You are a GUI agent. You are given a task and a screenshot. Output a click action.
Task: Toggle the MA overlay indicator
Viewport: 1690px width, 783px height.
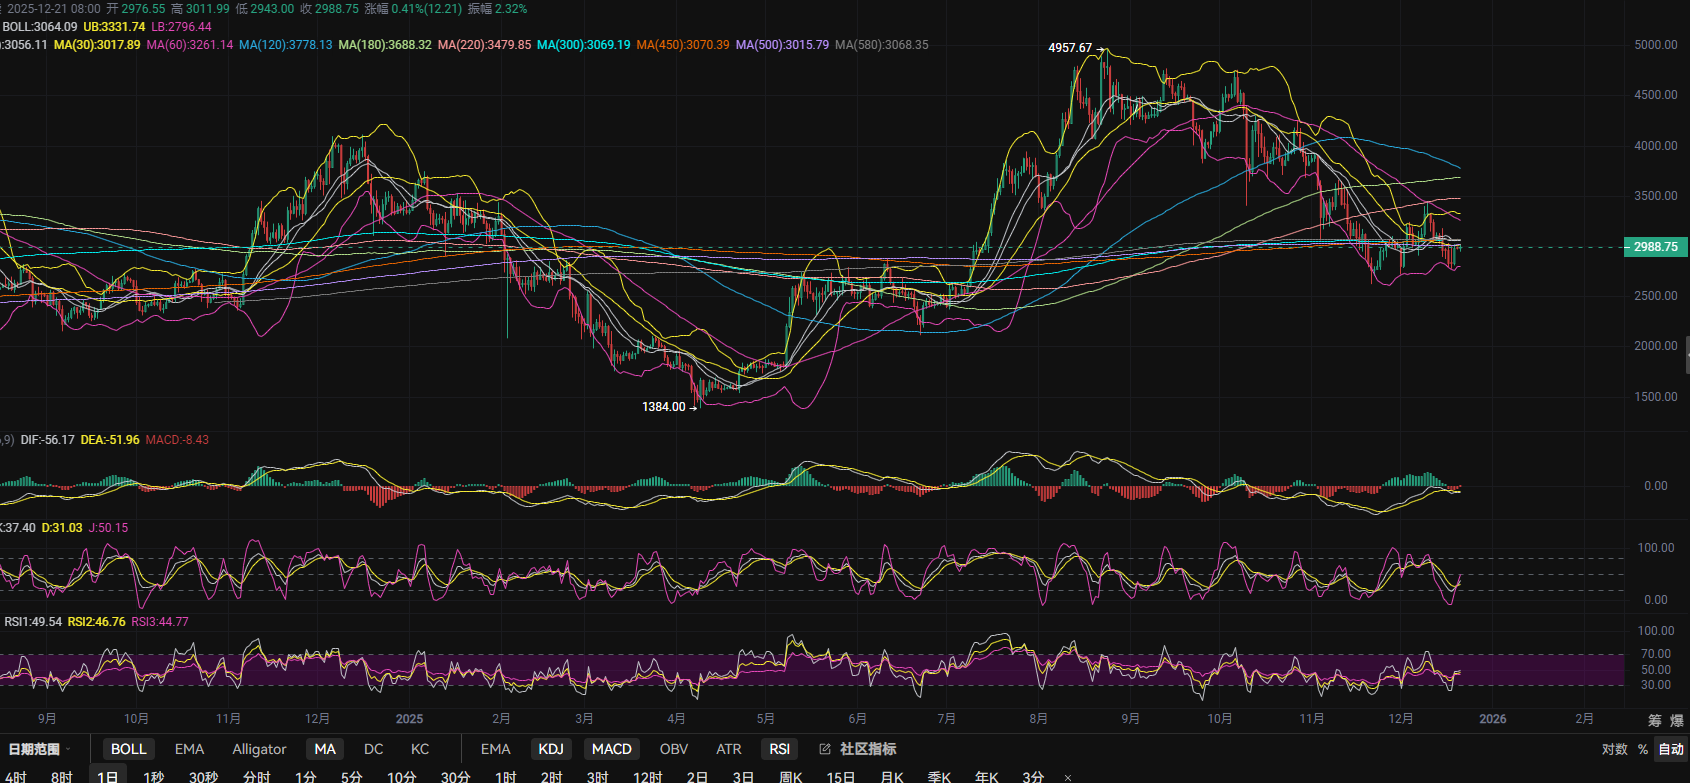click(x=325, y=749)
